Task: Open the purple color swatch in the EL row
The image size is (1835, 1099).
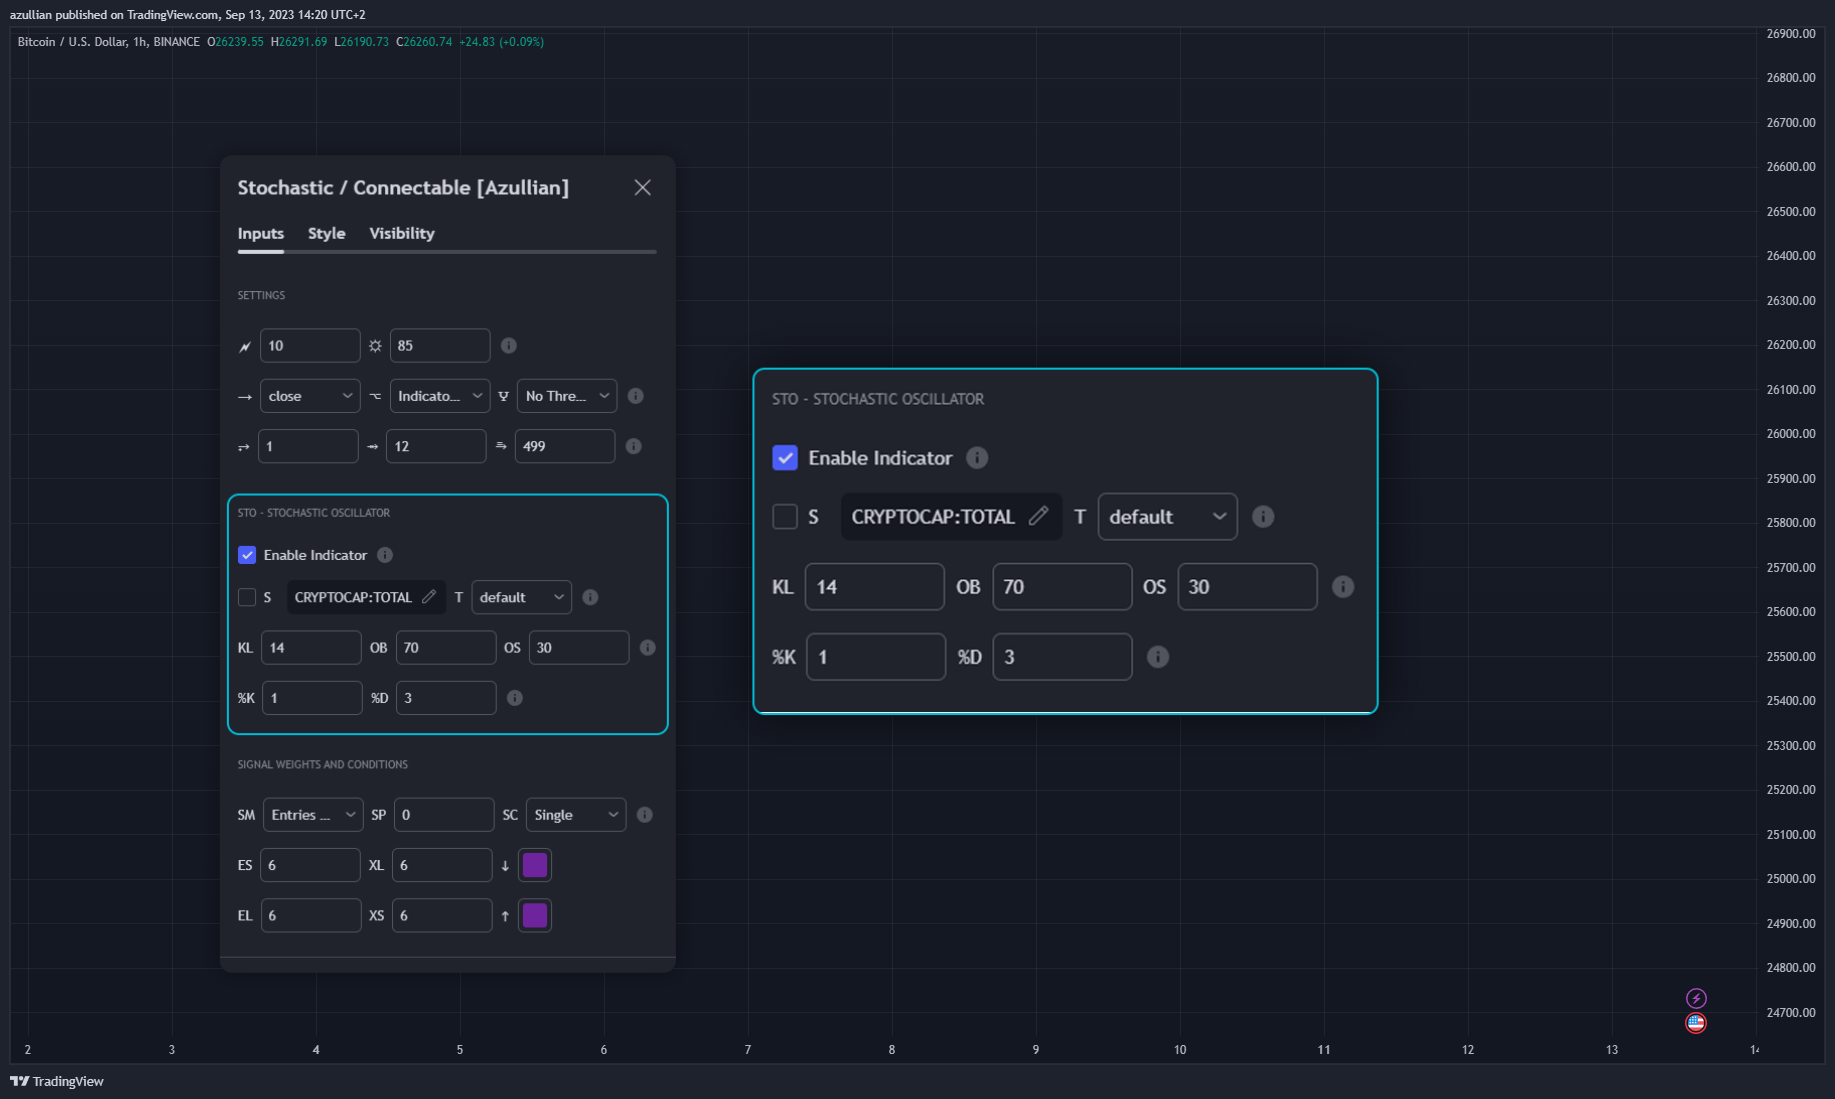Action: click(x=535, y=915)
